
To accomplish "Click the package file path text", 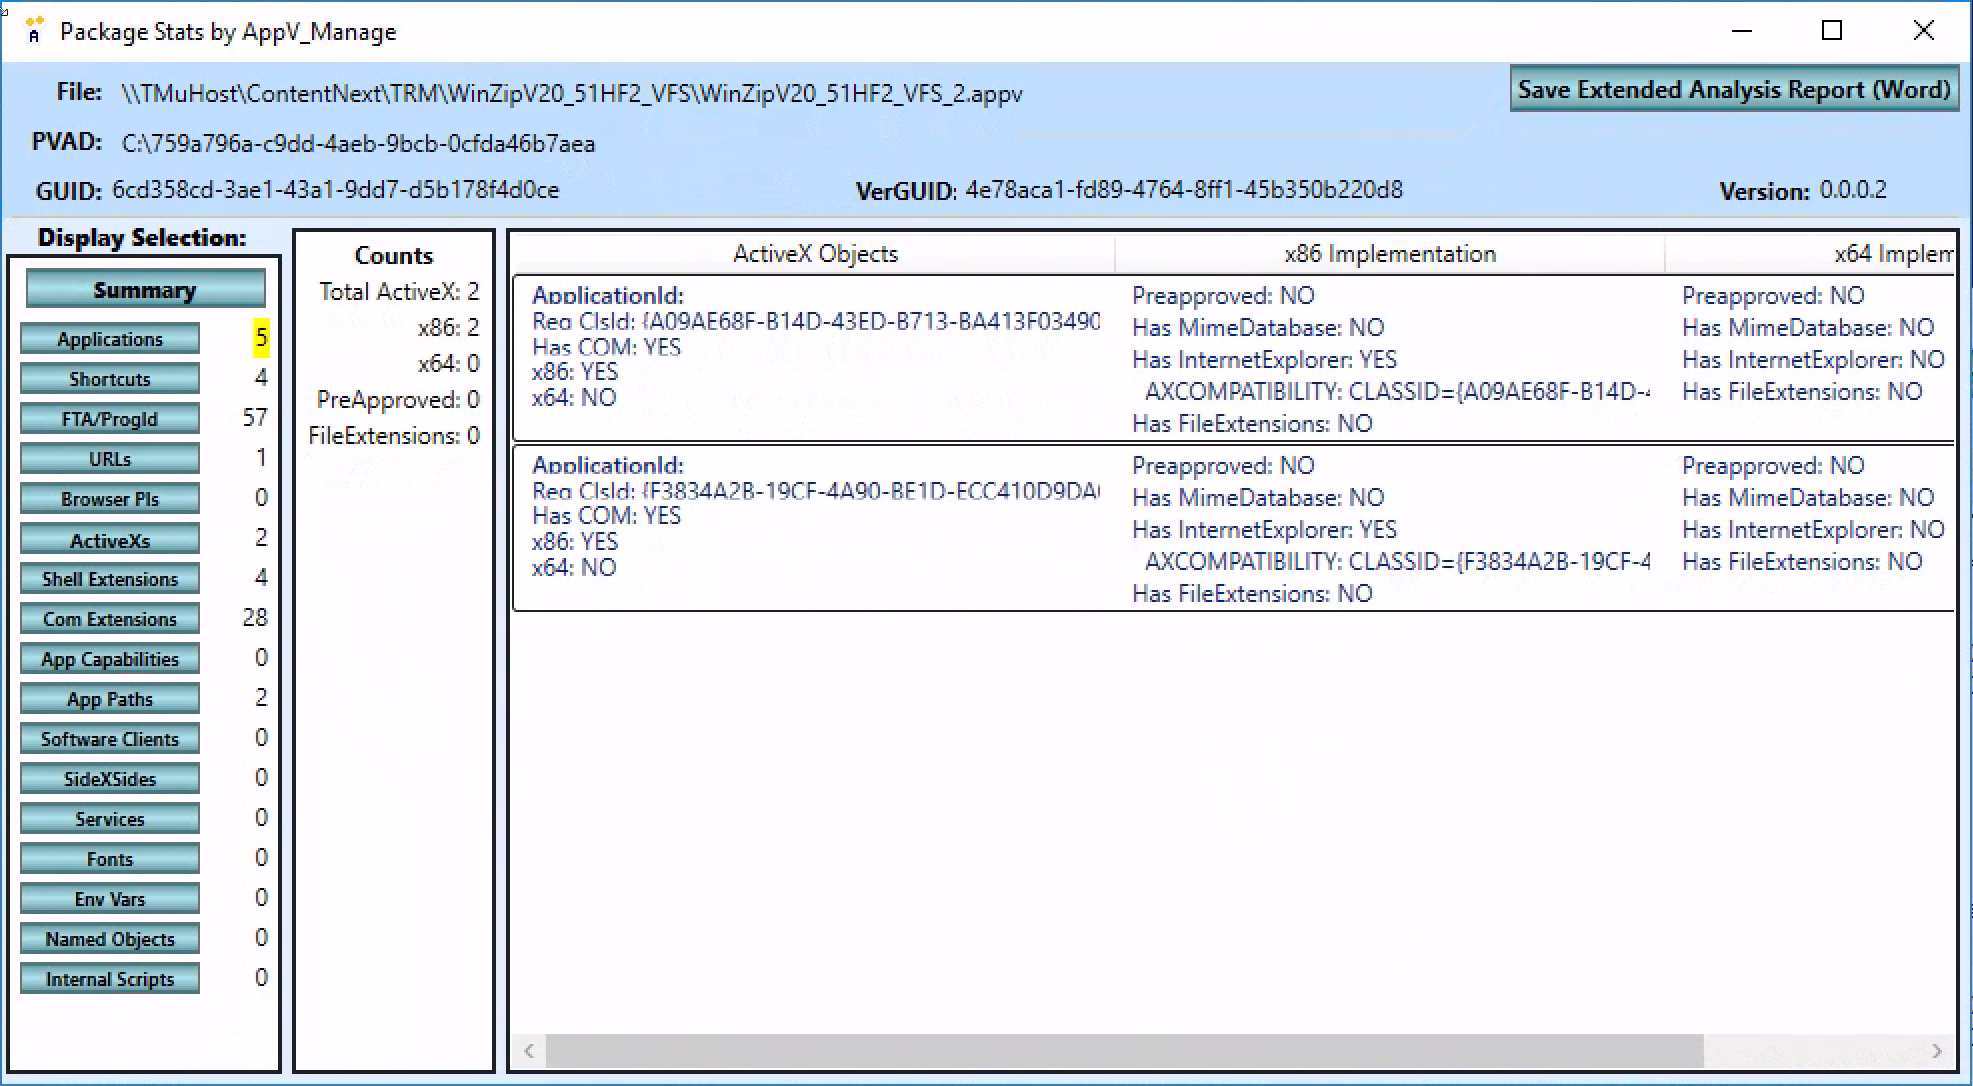I will pyautogui.click(x=572, y=94).
